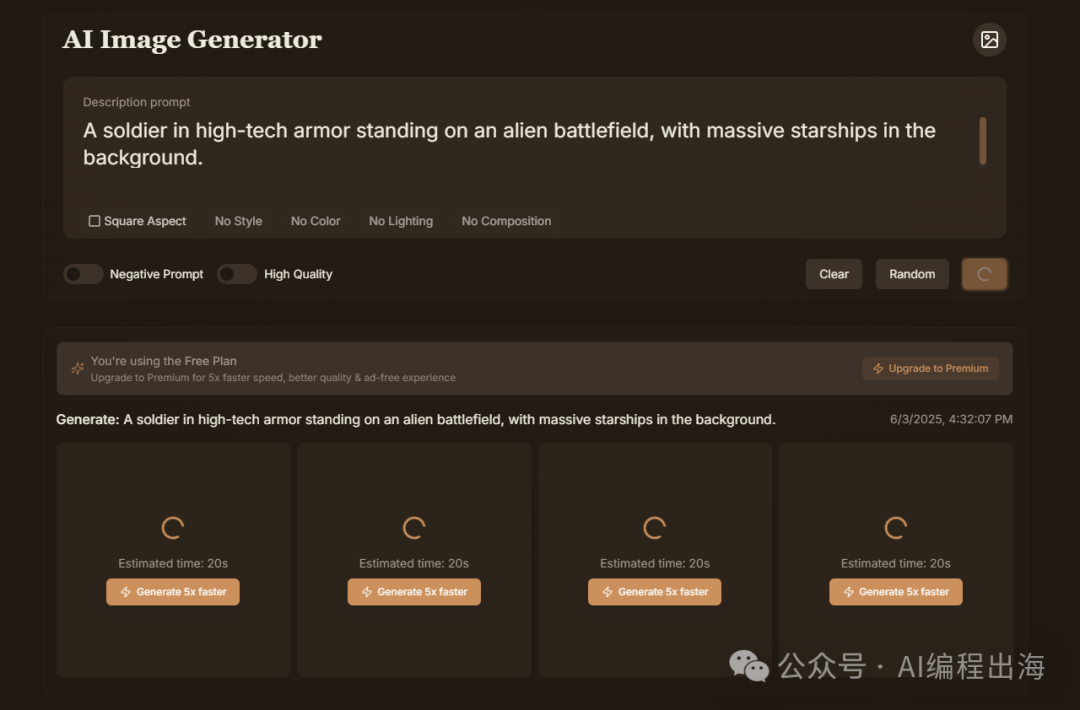Open the No Composition selector
Screen dimensions: 1080x710
pyautogui.click(x=506, y=221)
